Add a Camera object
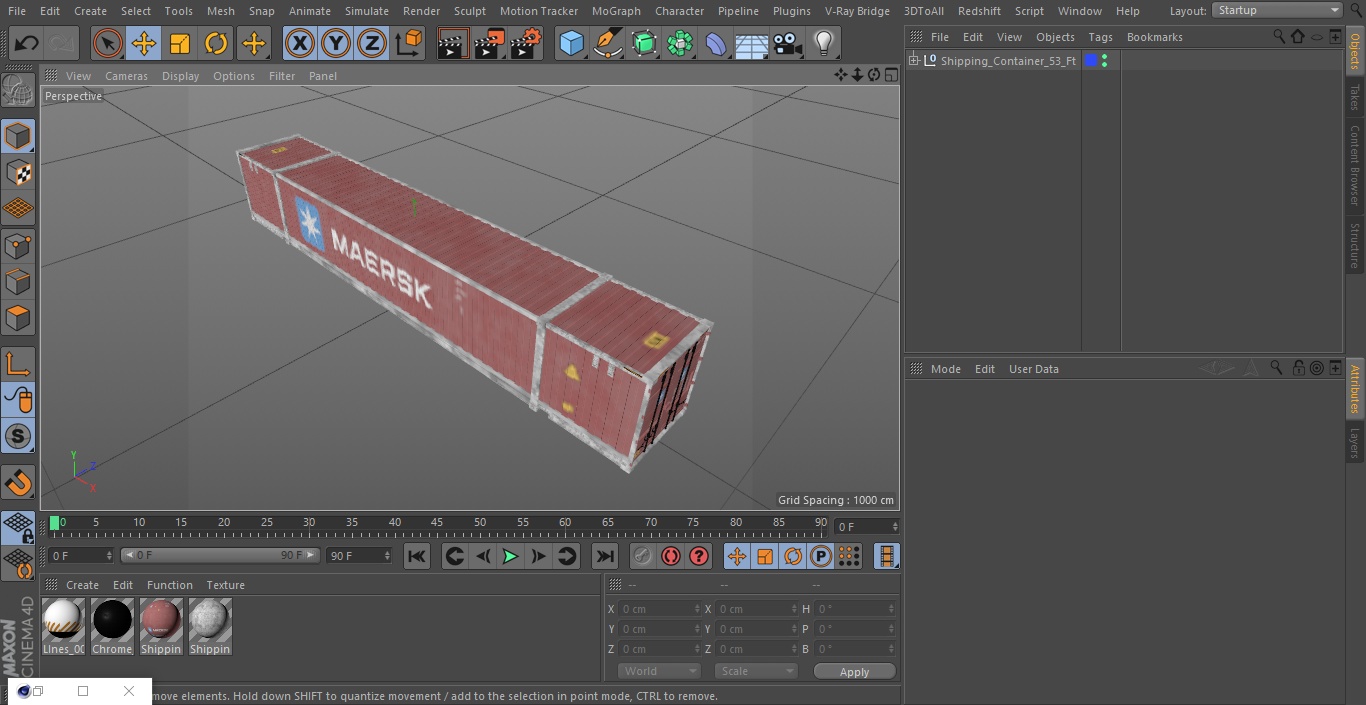Screen dimensions: 1366x705 tap(788, 43)
